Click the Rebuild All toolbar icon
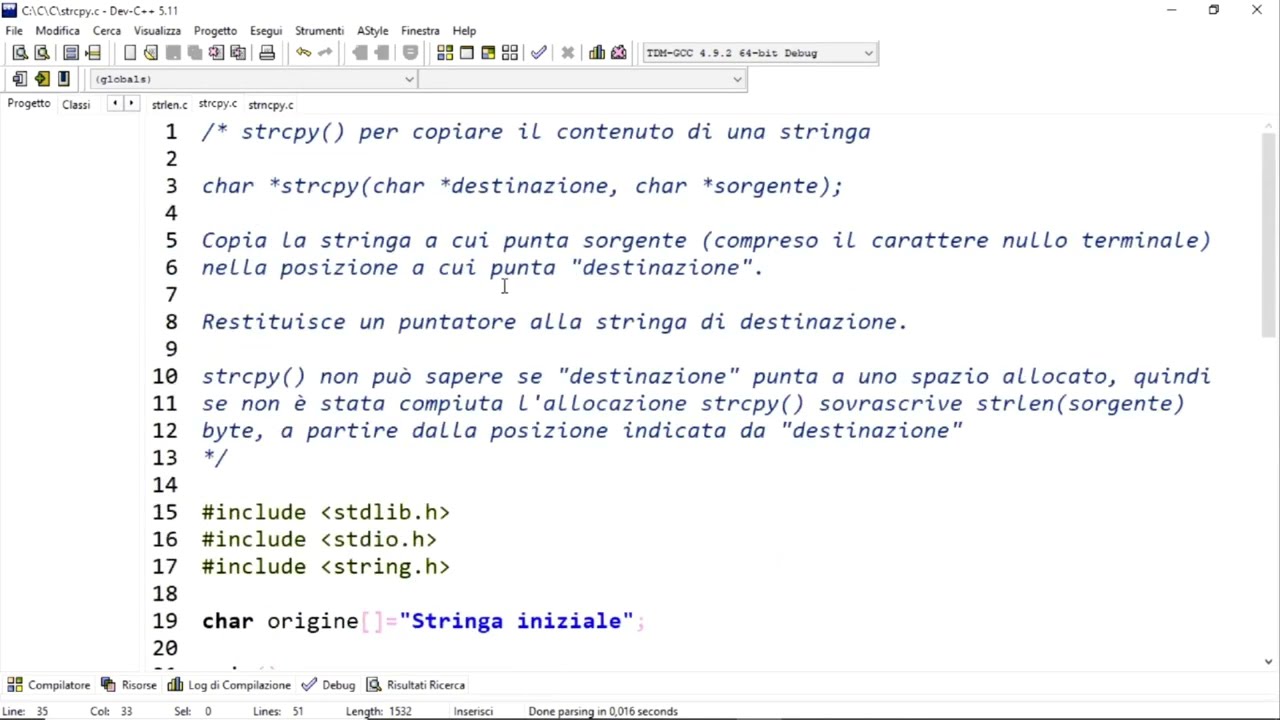 (510, 53)
